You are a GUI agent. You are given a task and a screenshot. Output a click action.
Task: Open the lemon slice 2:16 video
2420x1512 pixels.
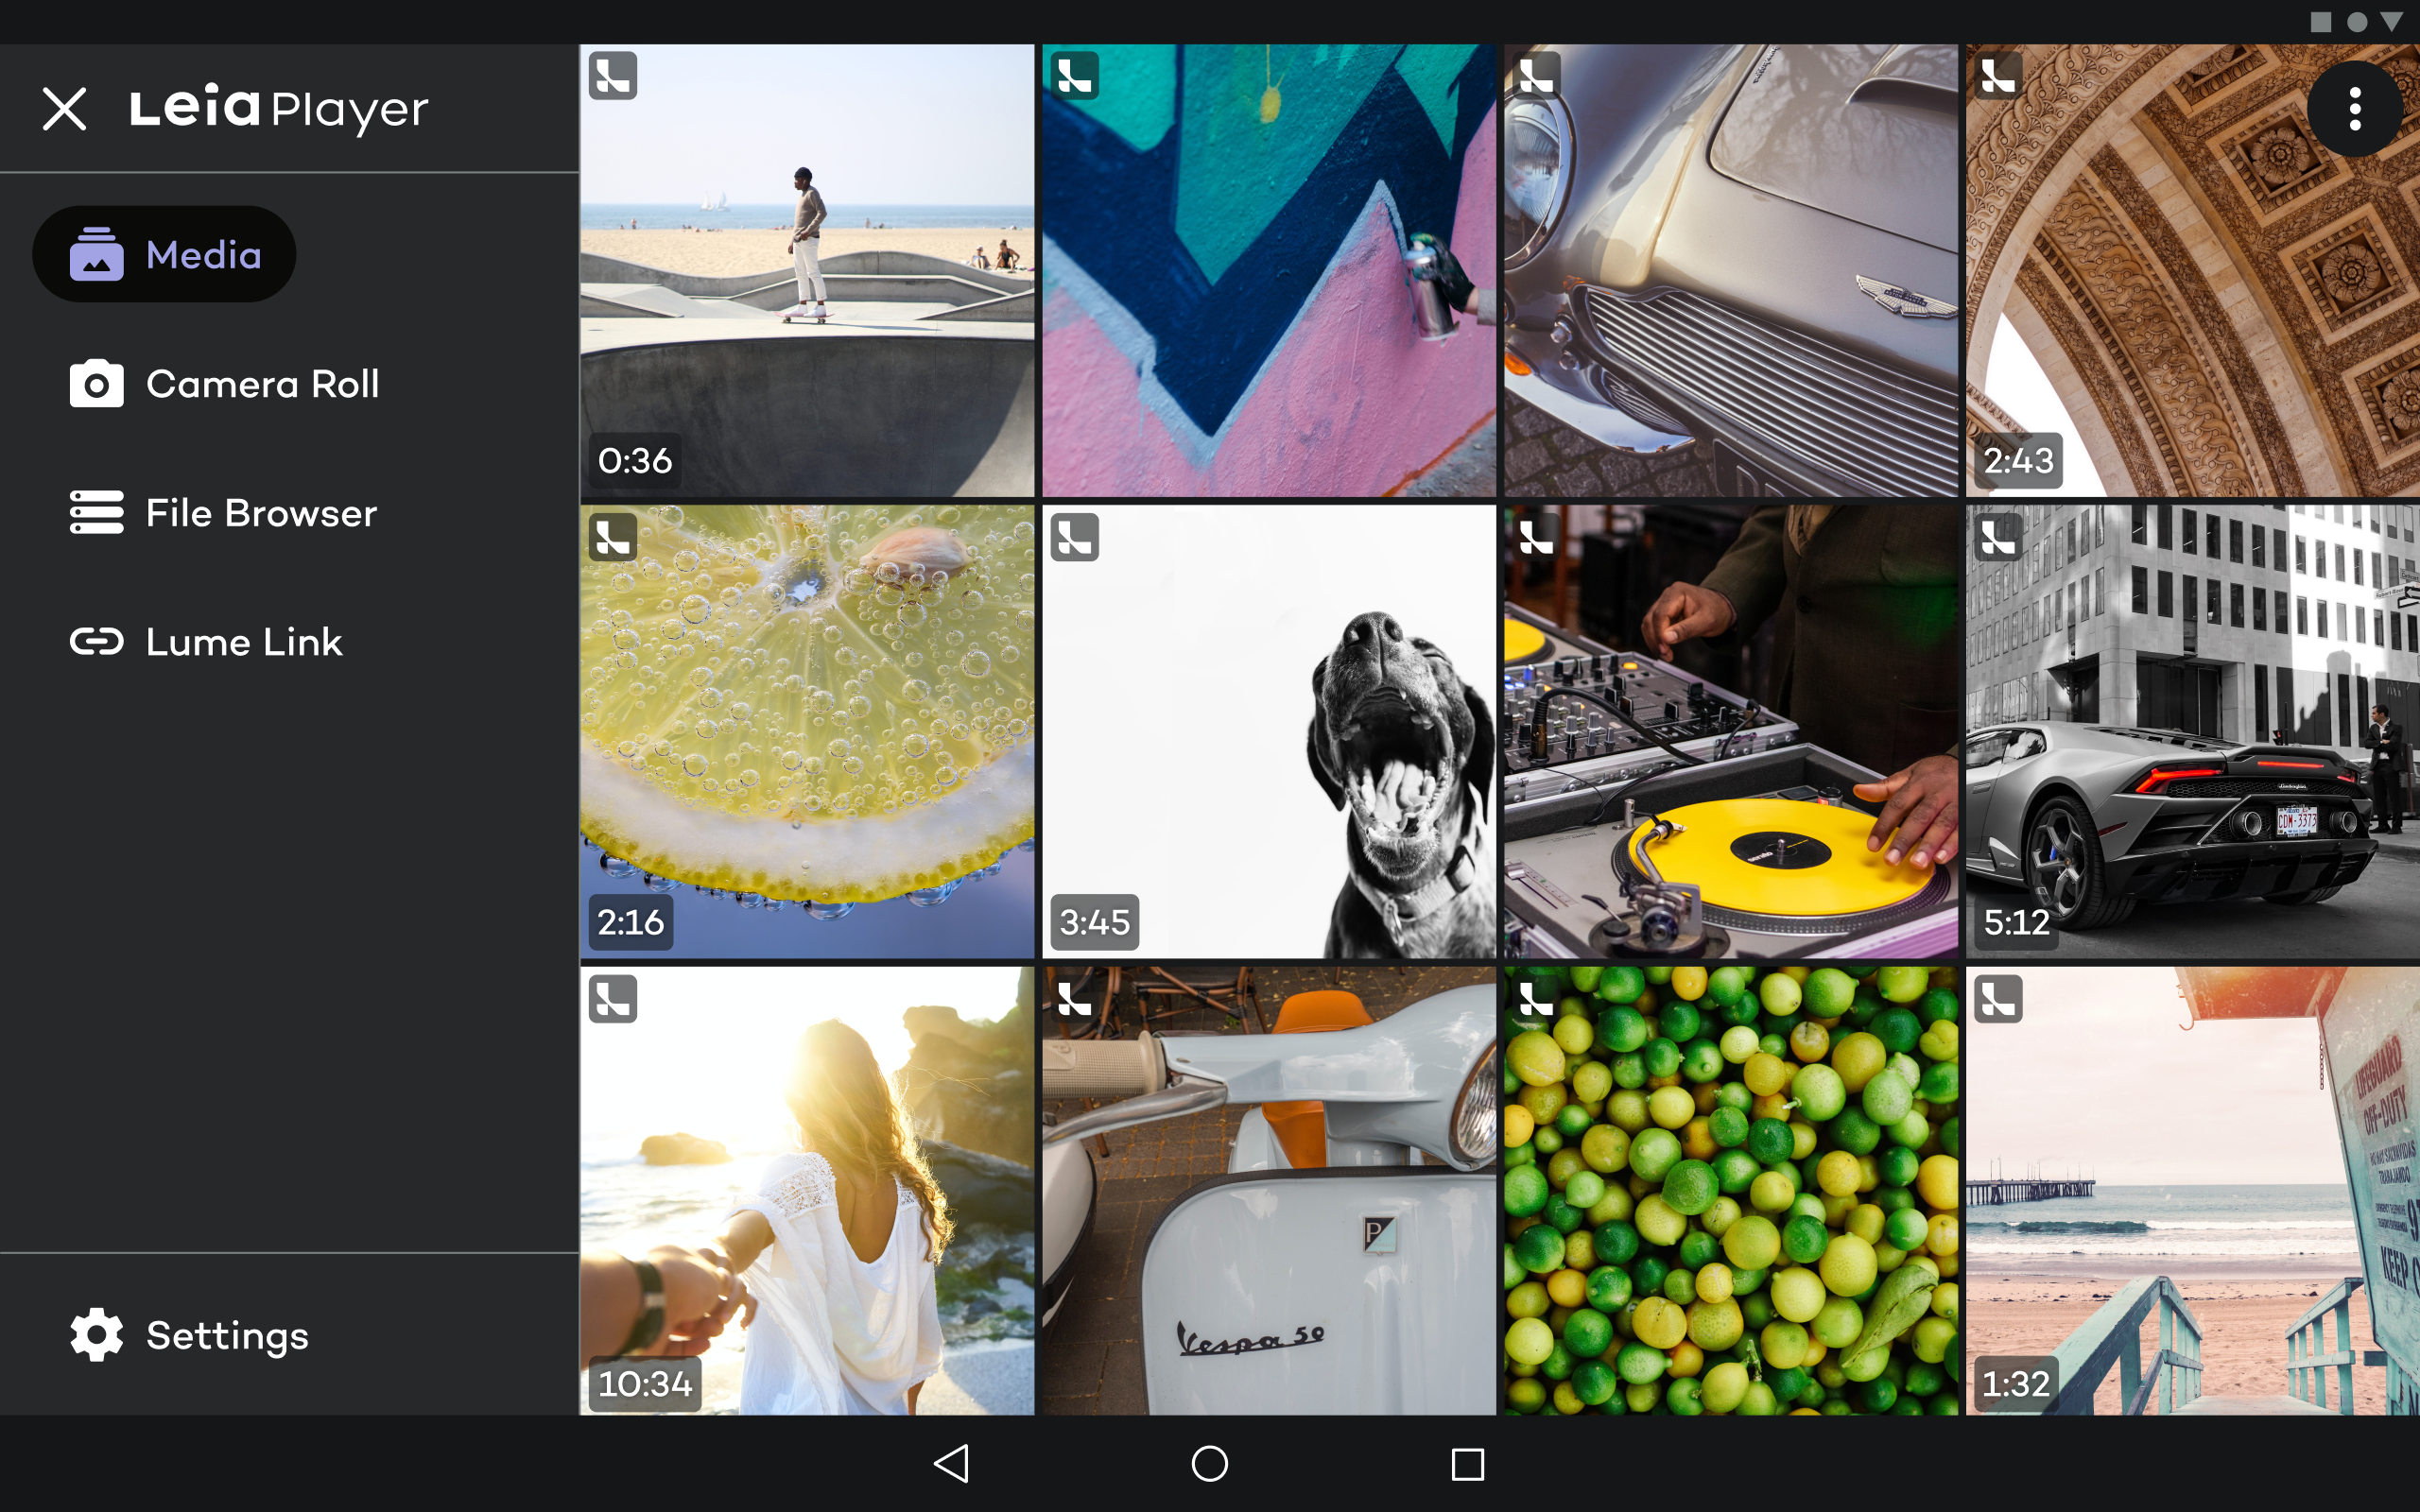point(807,731)
